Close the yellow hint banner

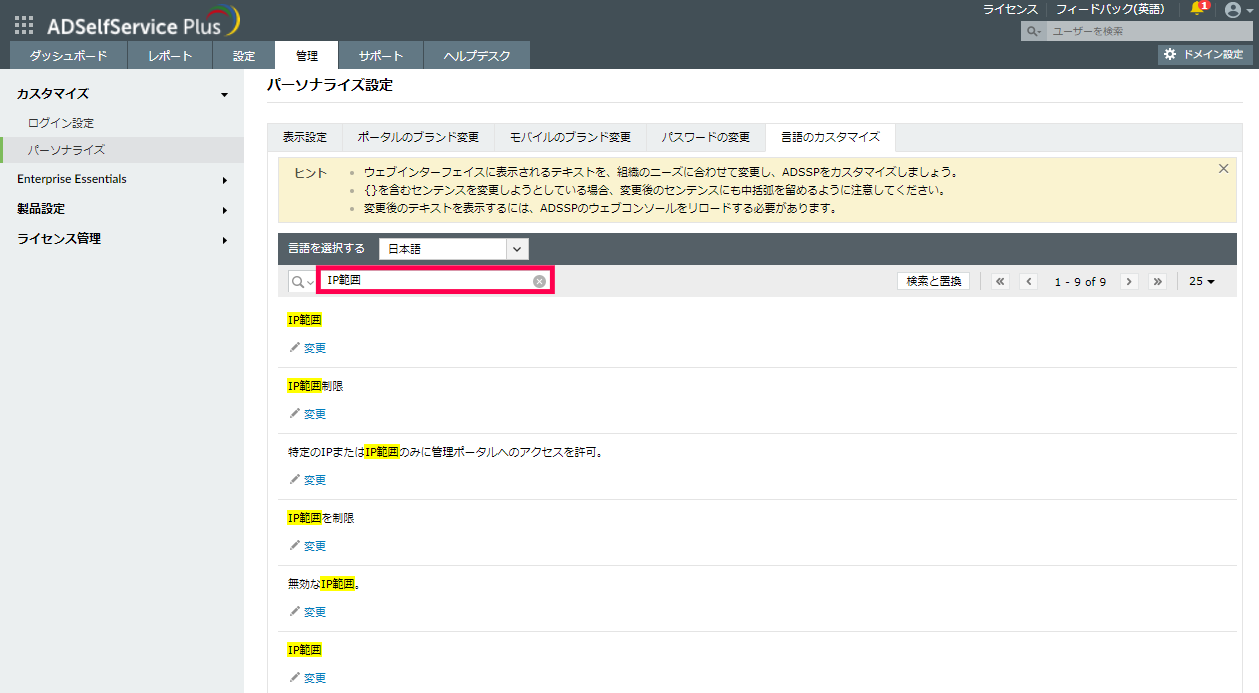click(x=1223, y=169)
